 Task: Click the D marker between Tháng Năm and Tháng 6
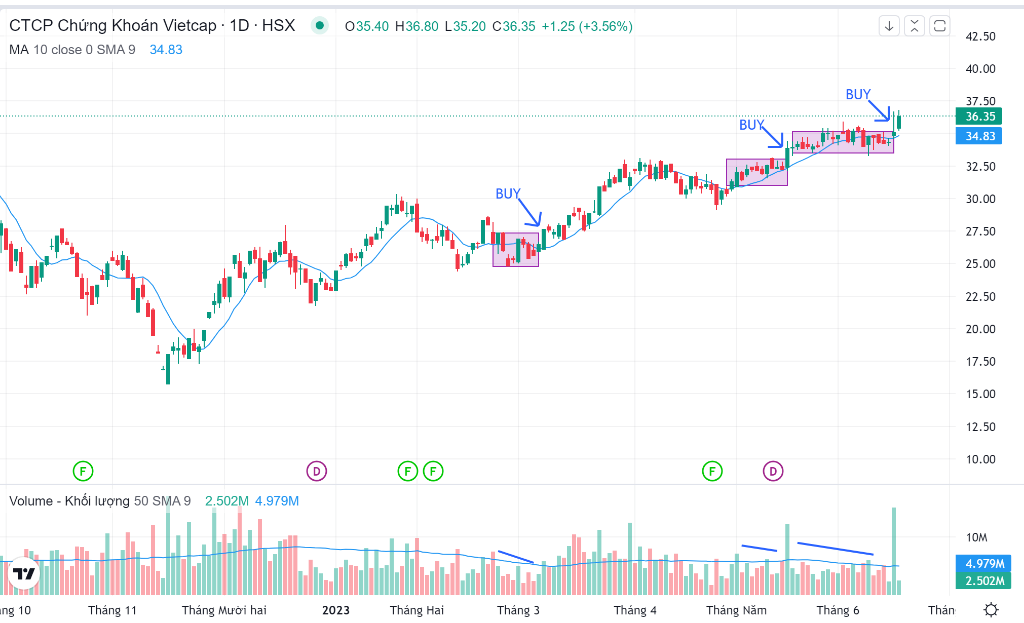pyautogui.click(x=774, y=470)
